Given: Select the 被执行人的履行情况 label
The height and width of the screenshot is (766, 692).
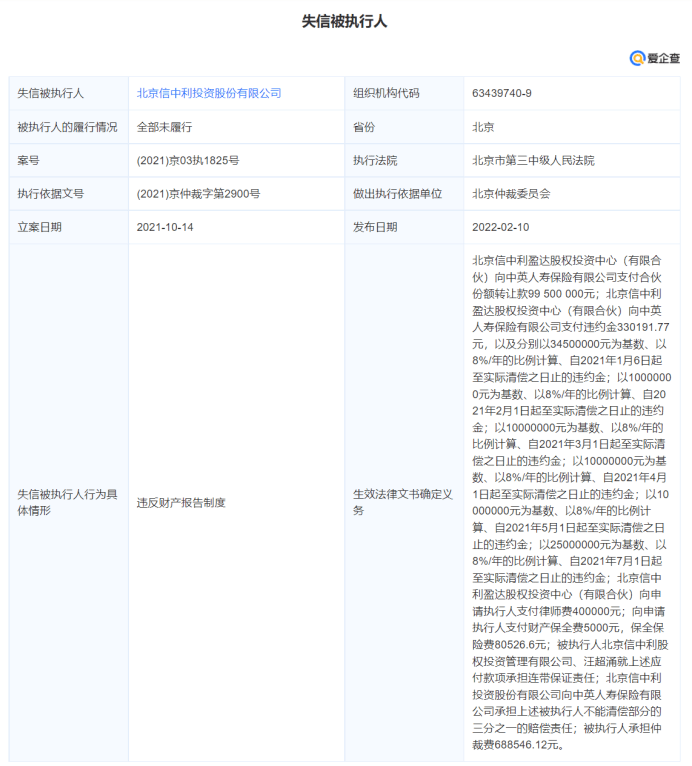Looking at the screenshot, I should coord(67,127).
